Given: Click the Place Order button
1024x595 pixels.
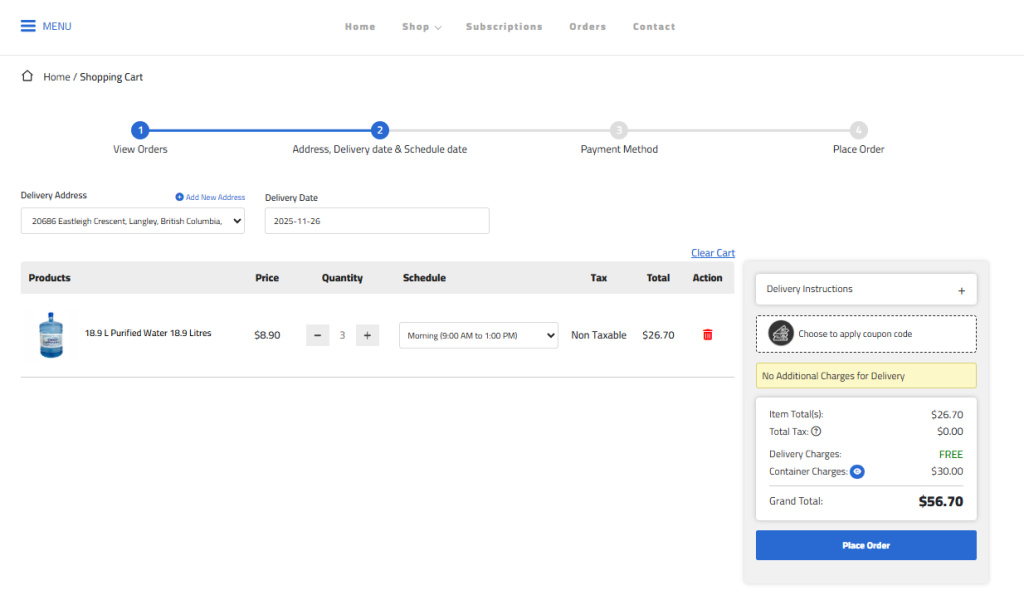Looking at the screenshot, I should click(x=865, y=545).
